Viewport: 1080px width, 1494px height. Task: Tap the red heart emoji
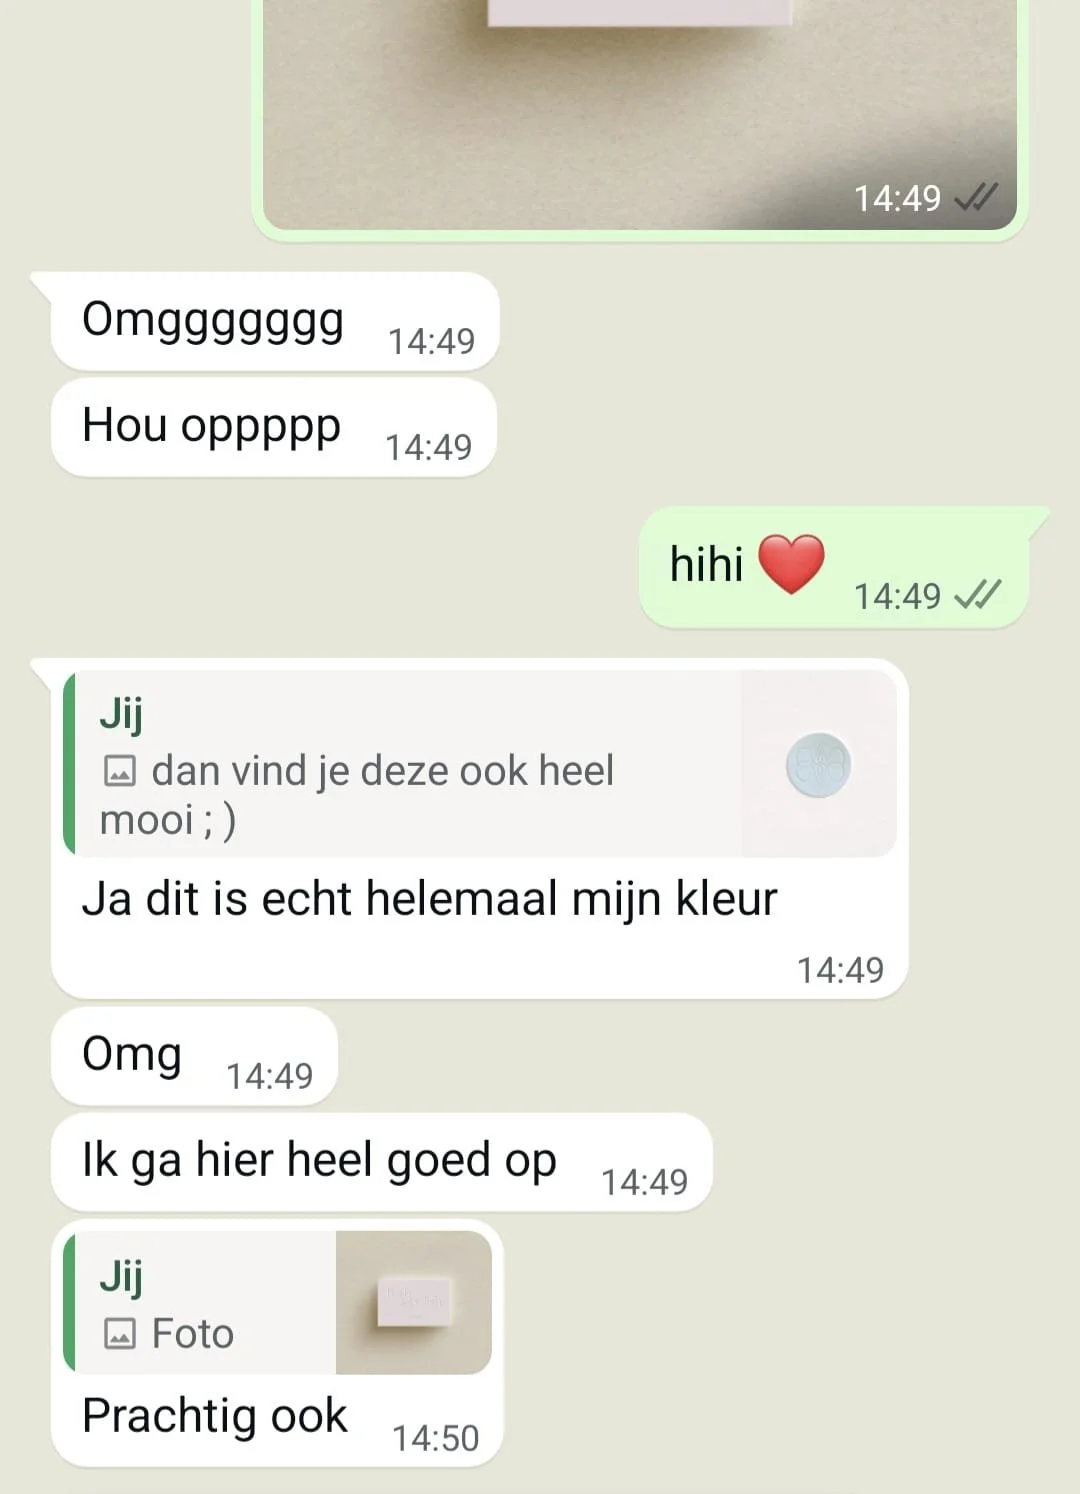click(791, 564)
